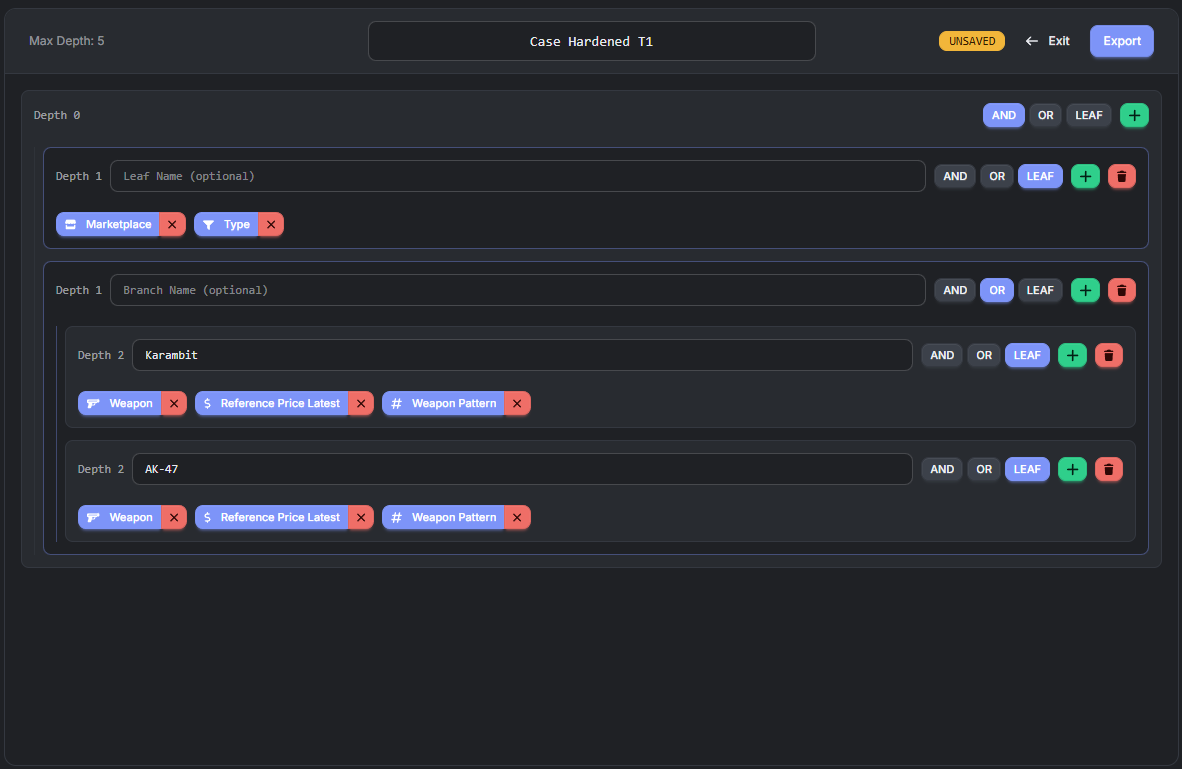This screenshot has width=1182, height=769.
Task: Remove Weapon chip from Karambit leaf
Action: click(174, 403)
